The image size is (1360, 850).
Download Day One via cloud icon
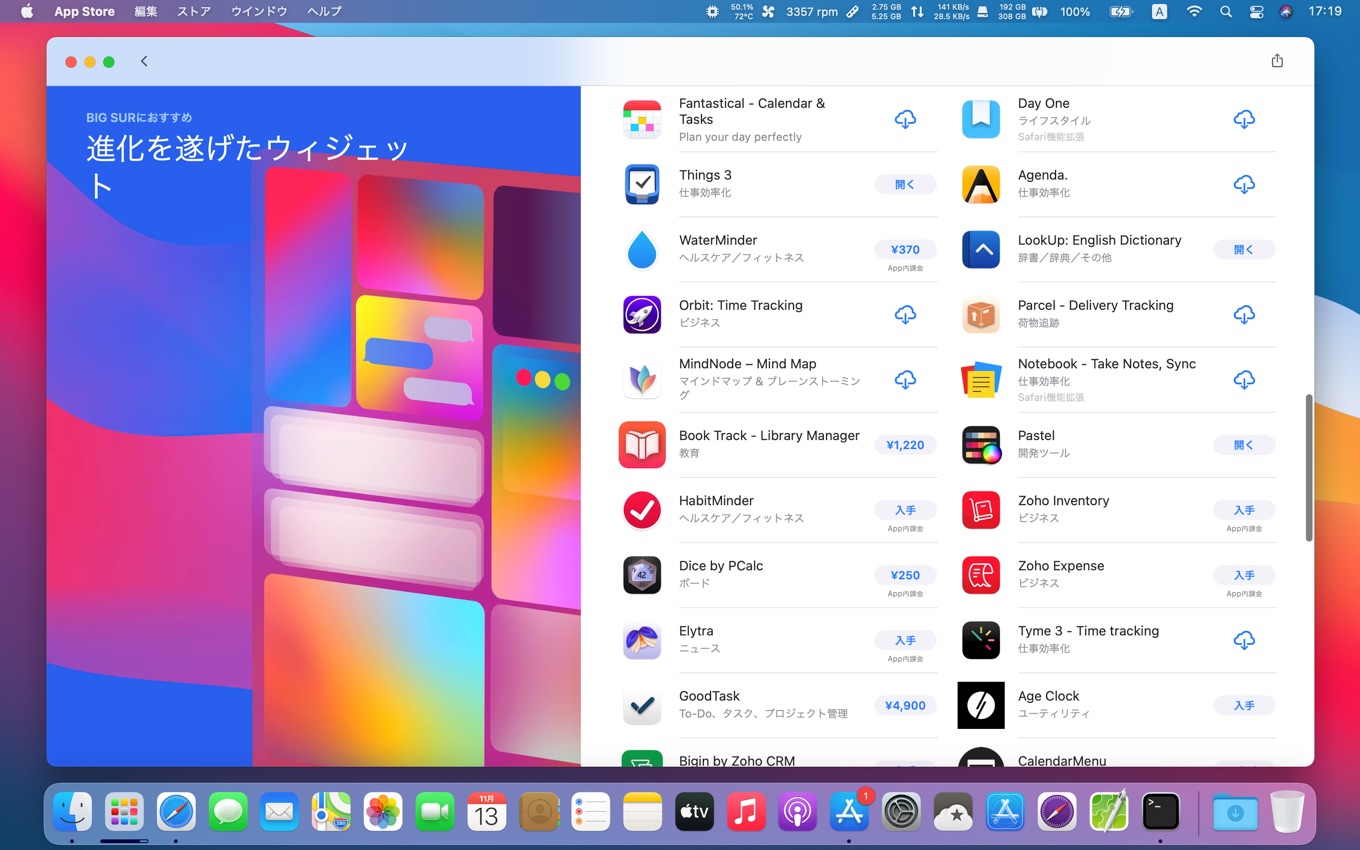[x=1244, y=119]
